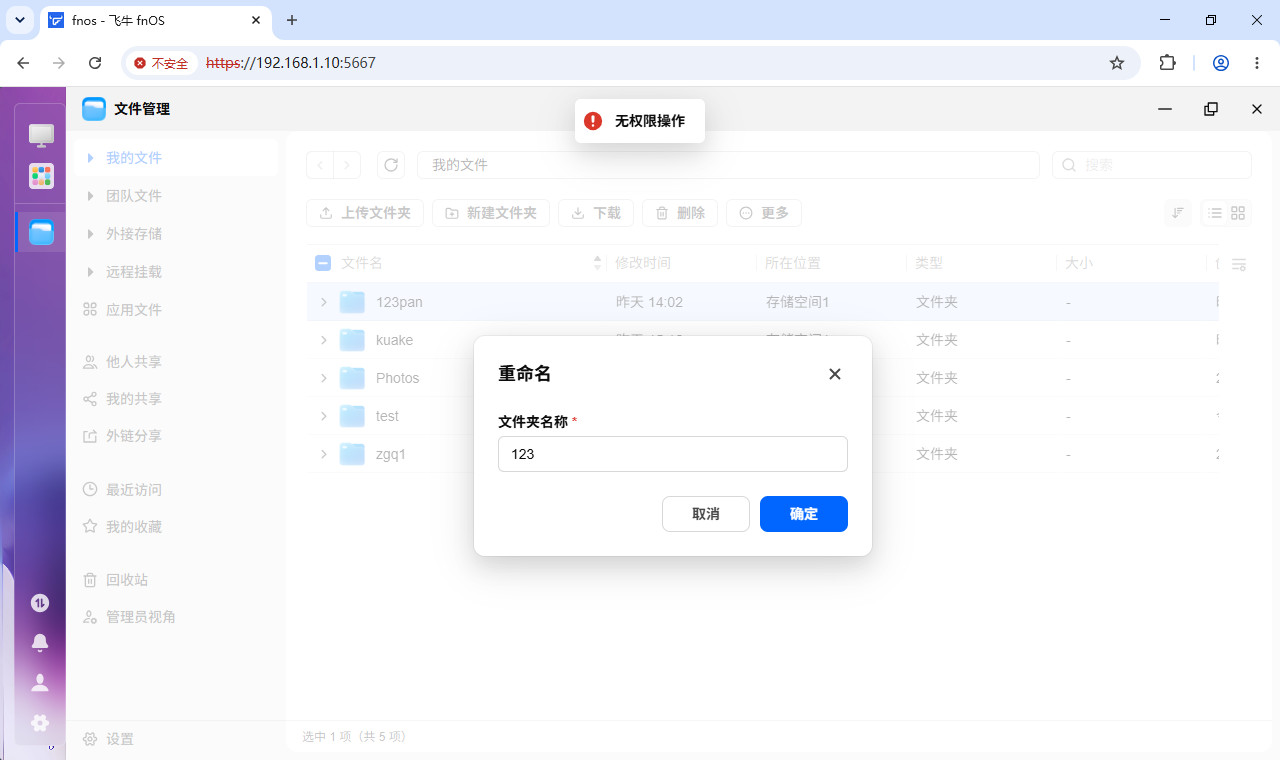Close the 重命名 dialog with X
This screenshot has width=1280, height=760.
835,374
